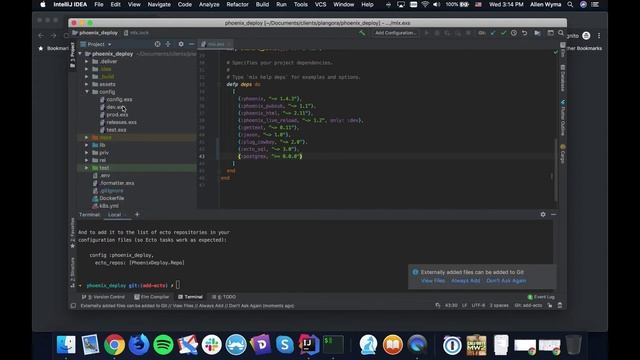Open Google Chrome from the Dock
Screen dimensions: 640x360
point(114,345)
